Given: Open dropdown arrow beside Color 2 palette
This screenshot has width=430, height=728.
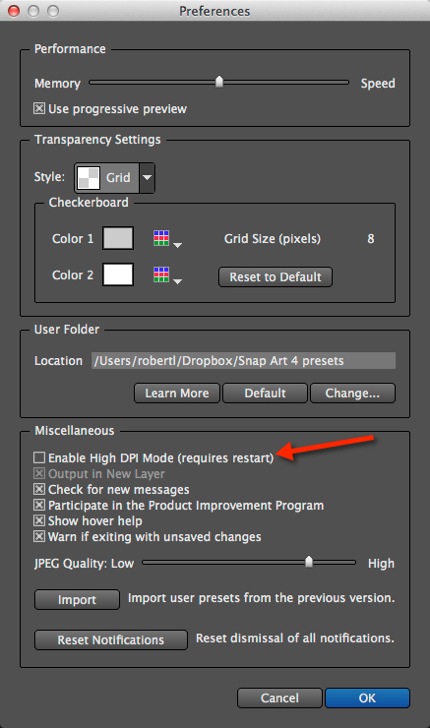Looking at the screenshot, I should coord(177,281).
